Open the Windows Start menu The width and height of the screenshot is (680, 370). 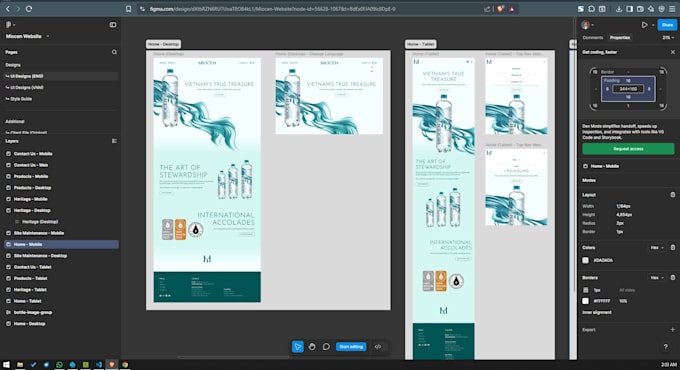[x=7, y=365]
